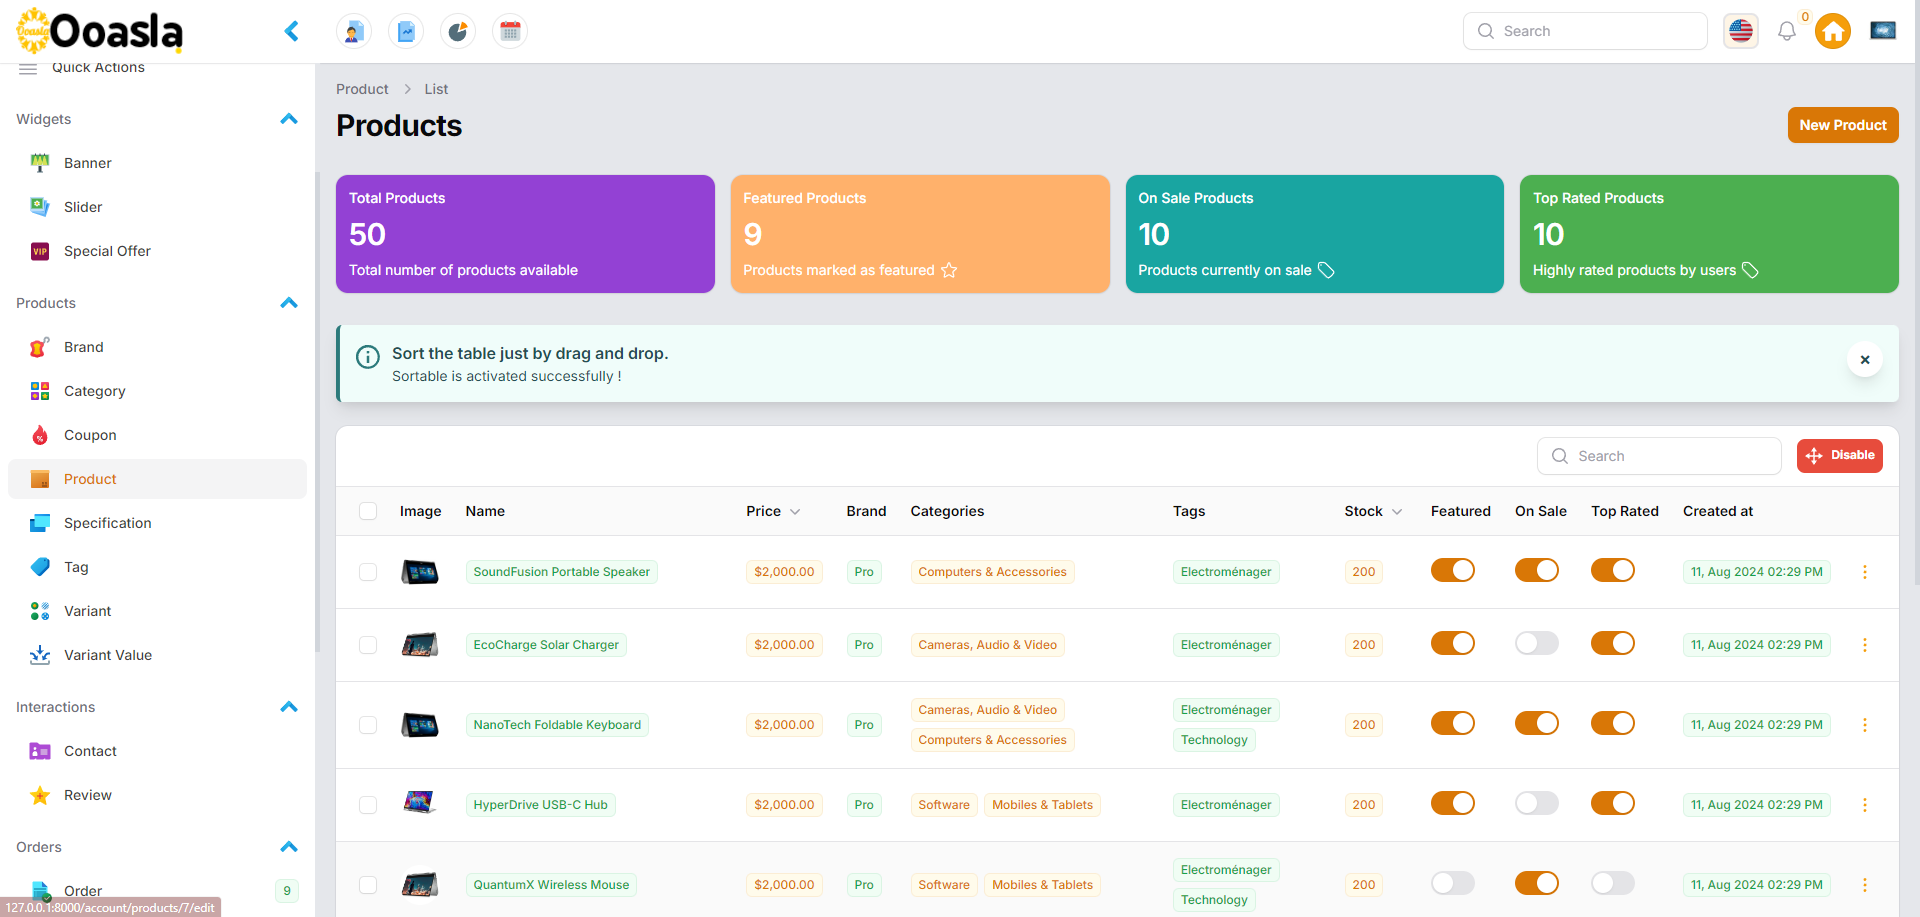Click the Ooasla logo
The height and width of the screenshot is (917, 1920).
point(100,31)
